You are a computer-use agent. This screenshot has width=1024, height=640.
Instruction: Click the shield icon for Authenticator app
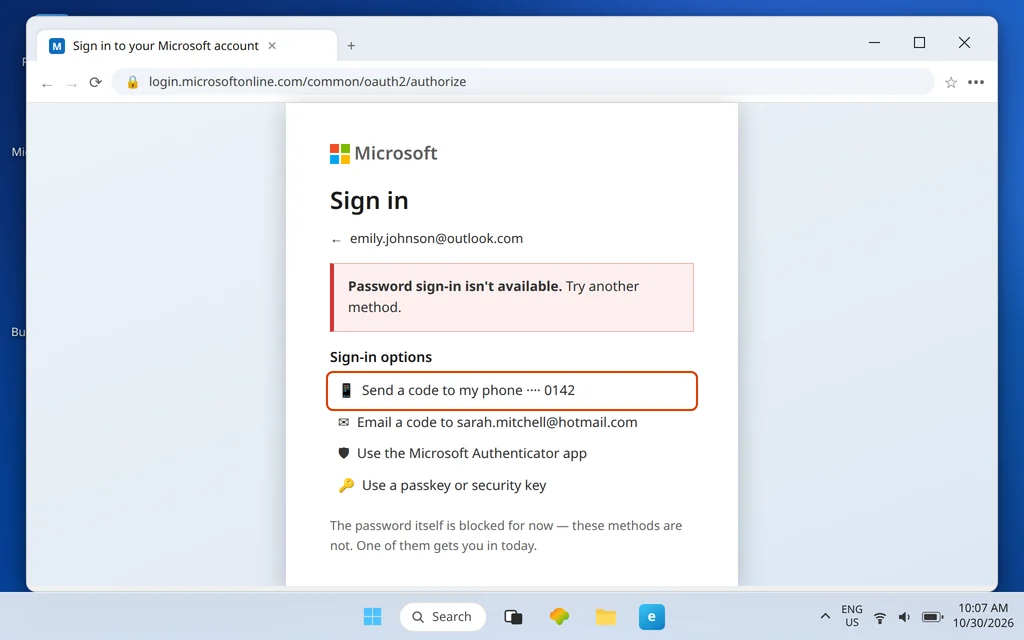pos(344,453)
